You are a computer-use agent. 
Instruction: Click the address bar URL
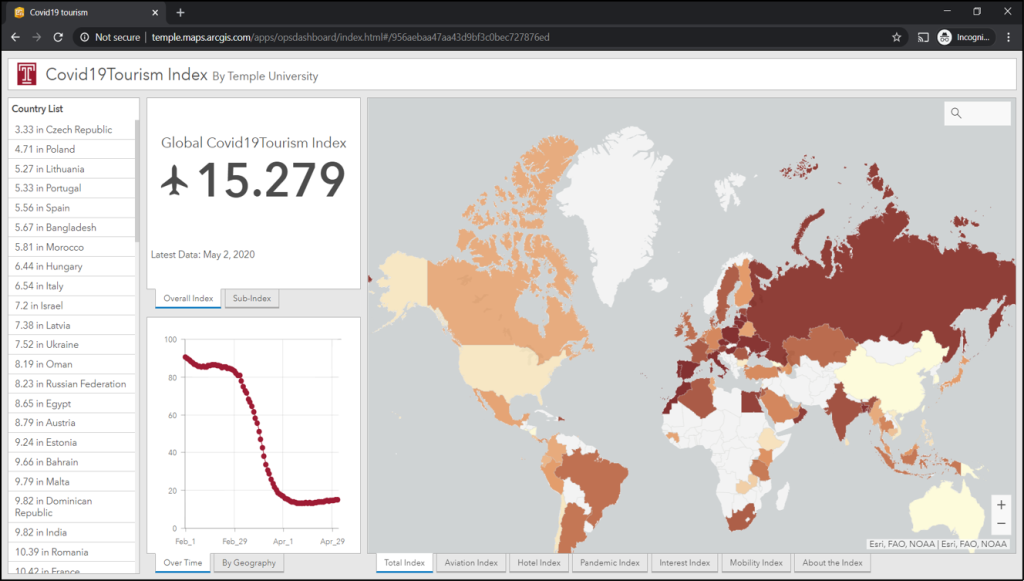click(350, 37)
